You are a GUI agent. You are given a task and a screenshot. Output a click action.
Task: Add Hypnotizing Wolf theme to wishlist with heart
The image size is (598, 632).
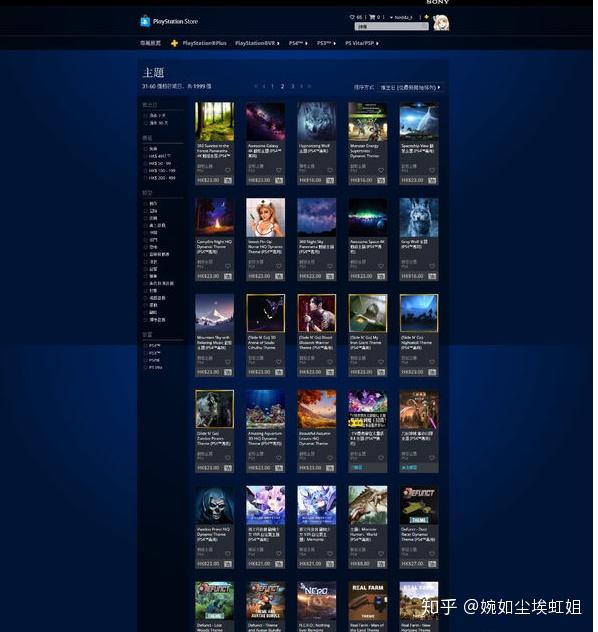330,170
